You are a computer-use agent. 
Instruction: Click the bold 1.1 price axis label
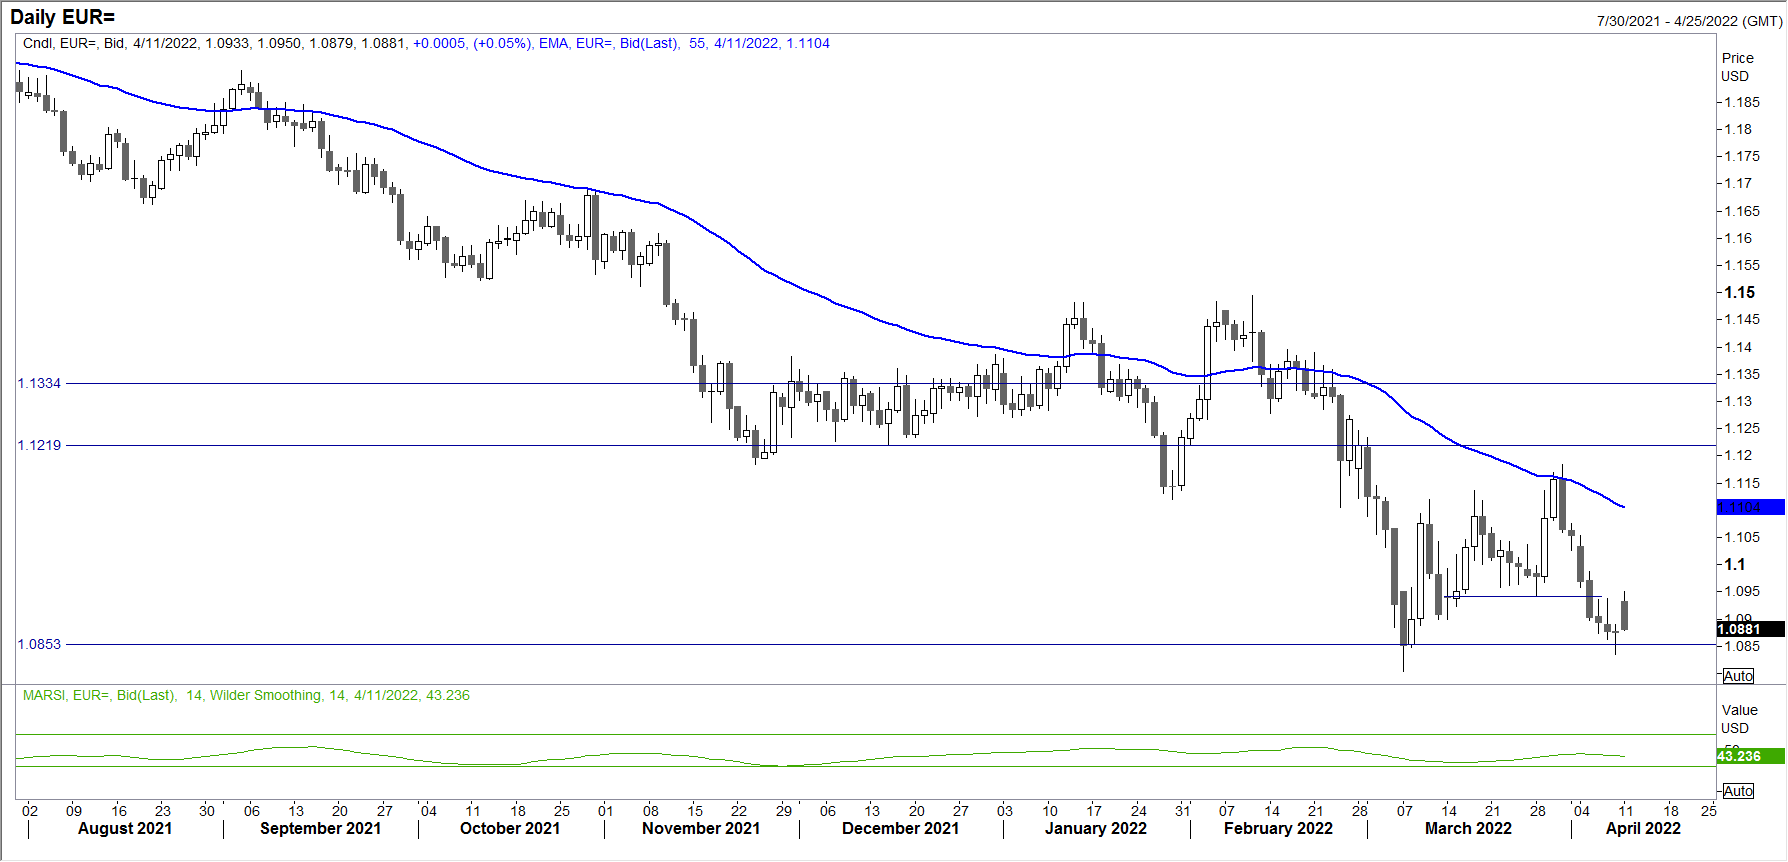[x=1735, y=564]
